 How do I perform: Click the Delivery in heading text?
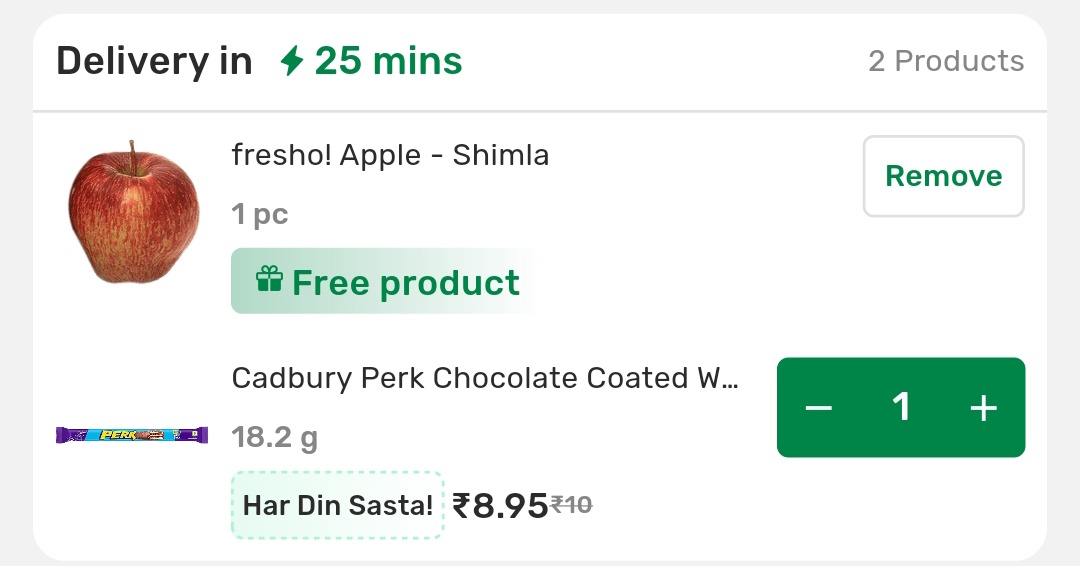154,62
